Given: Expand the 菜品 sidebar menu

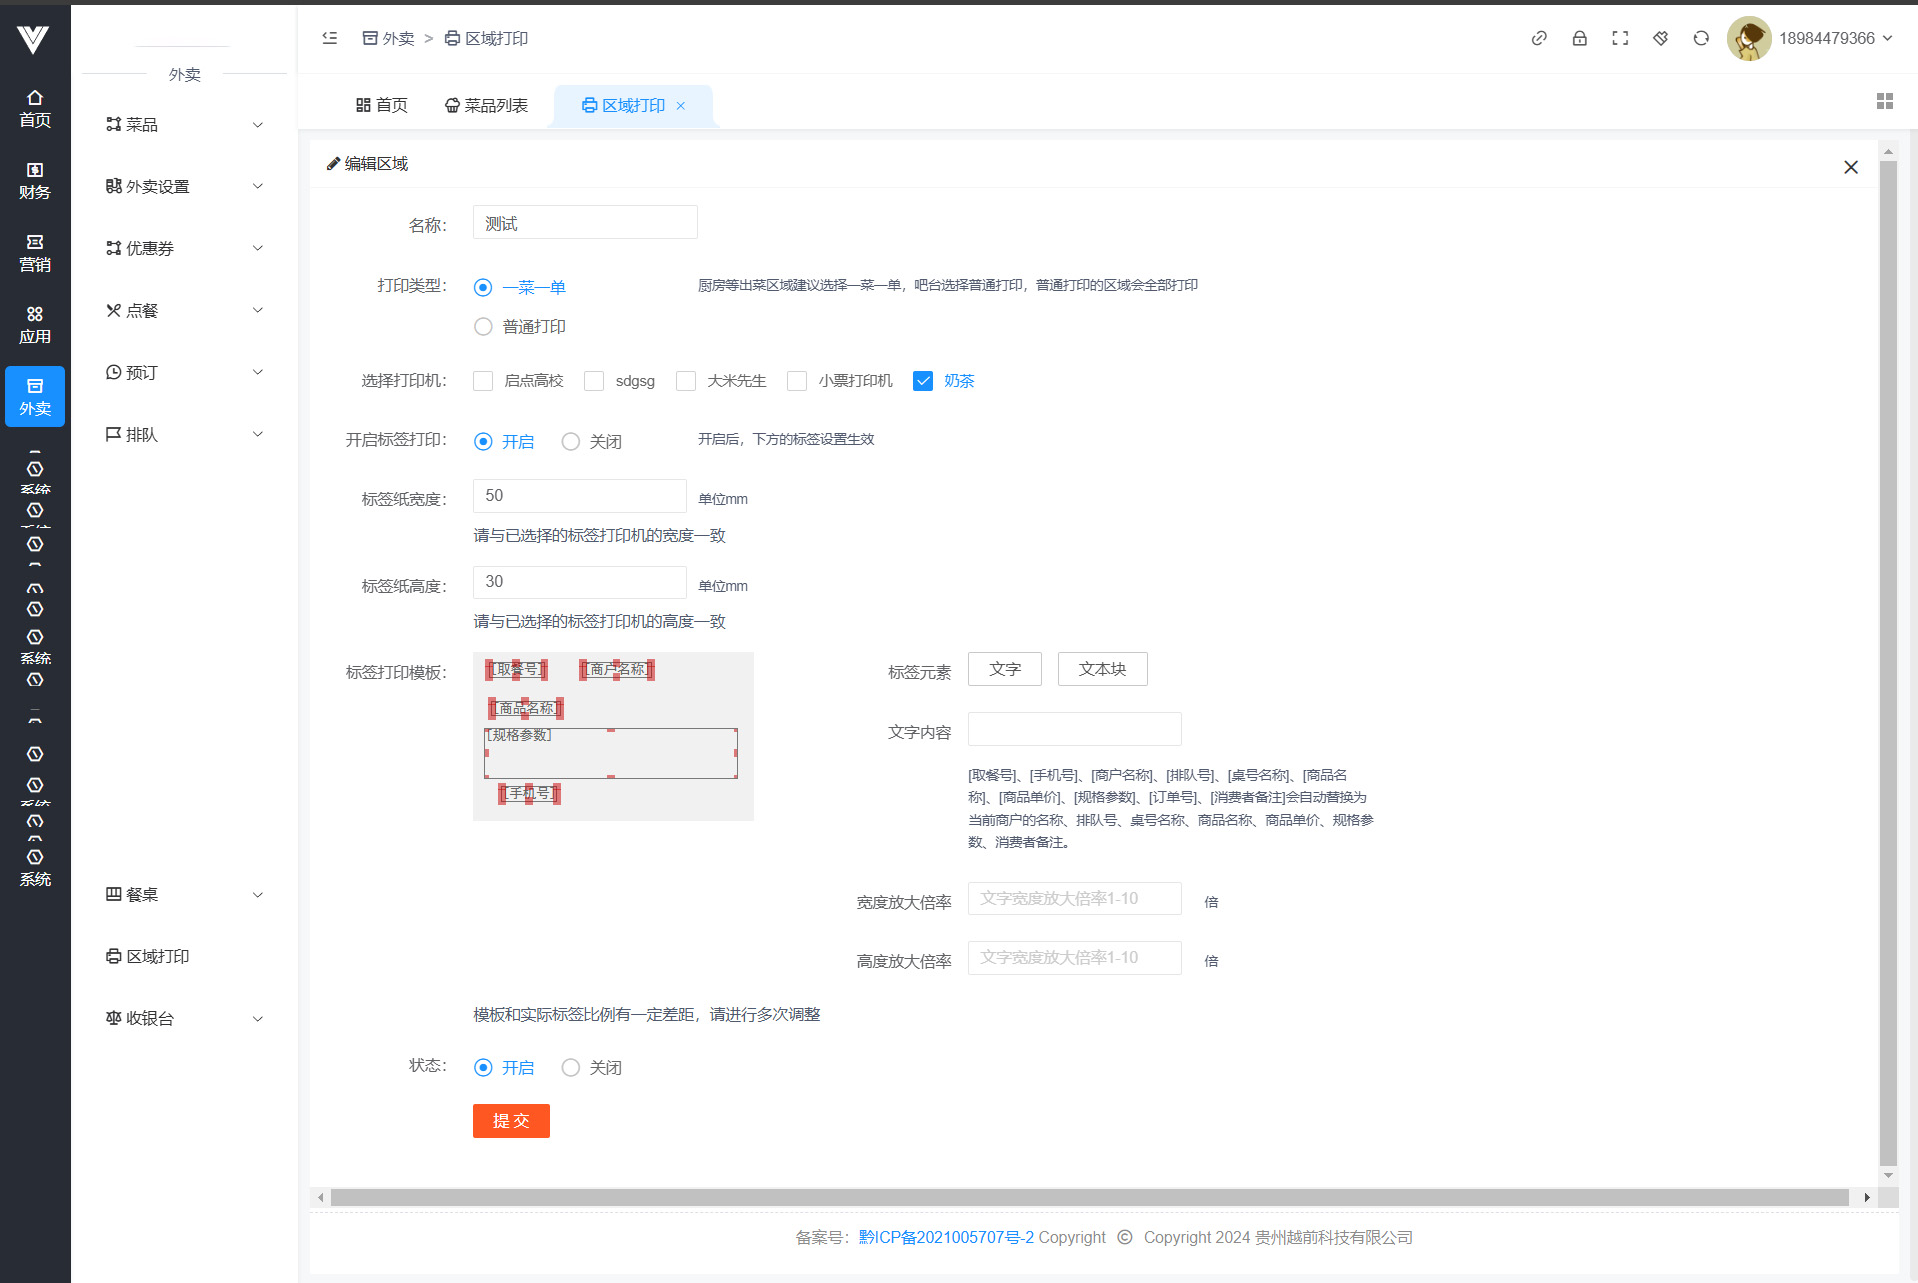Looking at the screenshot, I should tap(184, 125).
